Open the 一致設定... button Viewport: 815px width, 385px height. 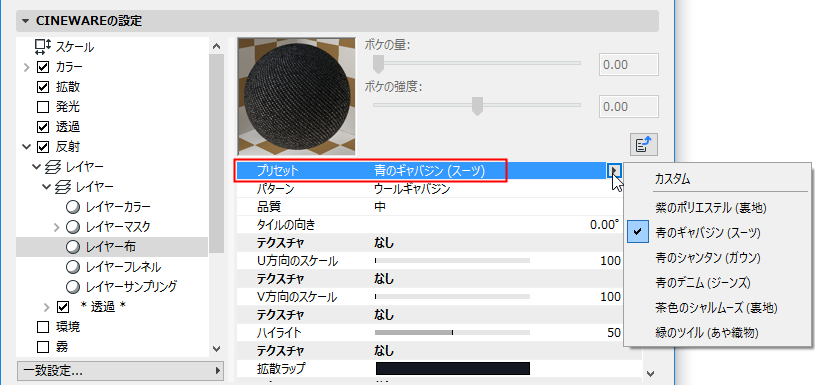[x=120, y=370]
